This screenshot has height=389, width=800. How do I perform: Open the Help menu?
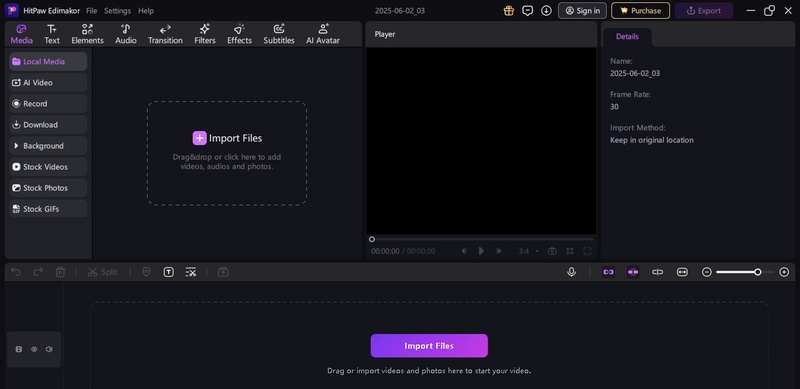pos(146,11)
